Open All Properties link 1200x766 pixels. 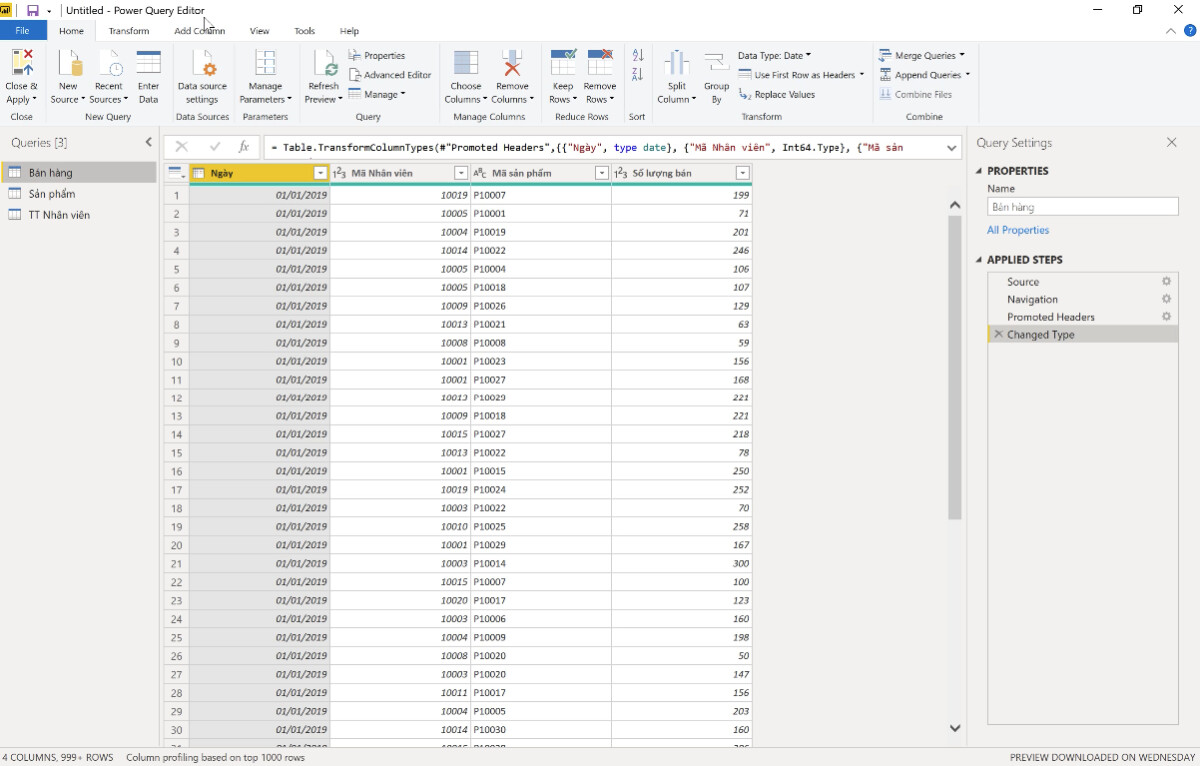[1018, 229]
